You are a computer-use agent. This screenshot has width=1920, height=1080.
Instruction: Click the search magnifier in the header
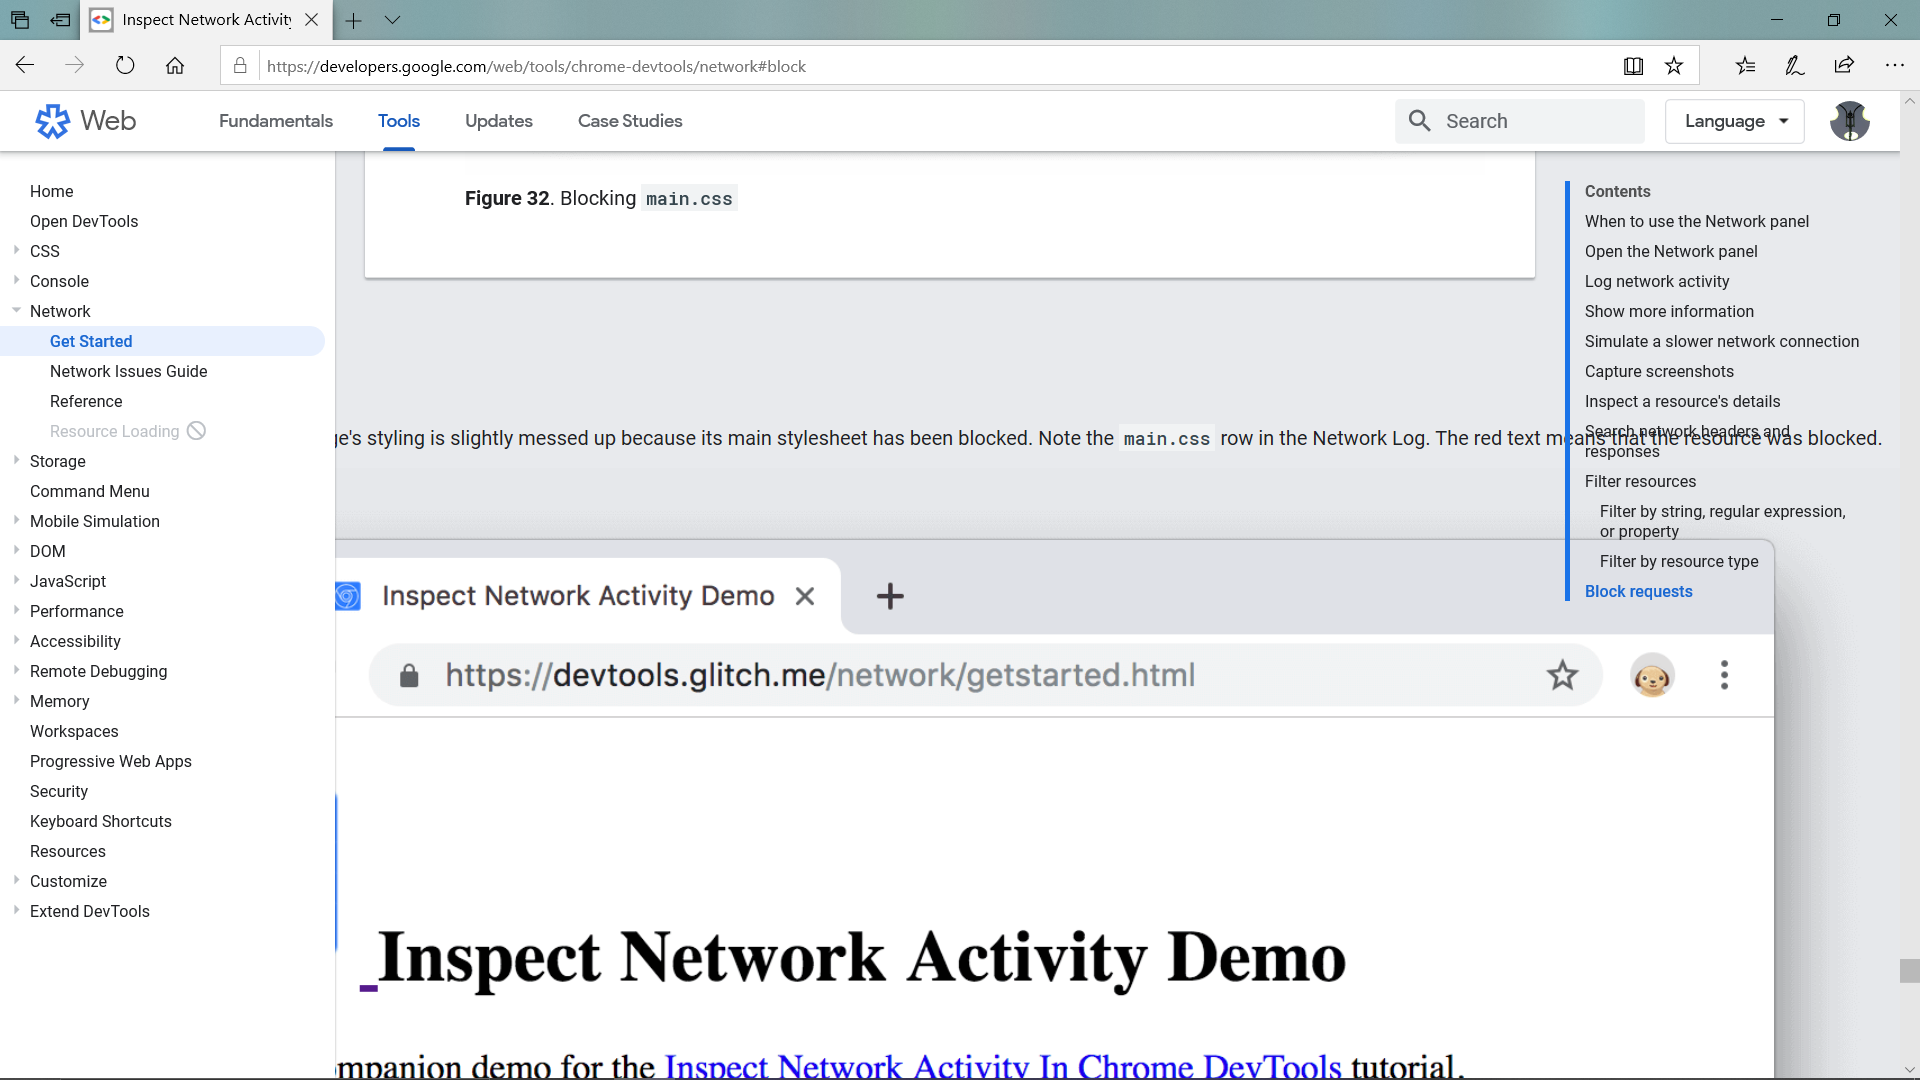[x=1419, y=120]
